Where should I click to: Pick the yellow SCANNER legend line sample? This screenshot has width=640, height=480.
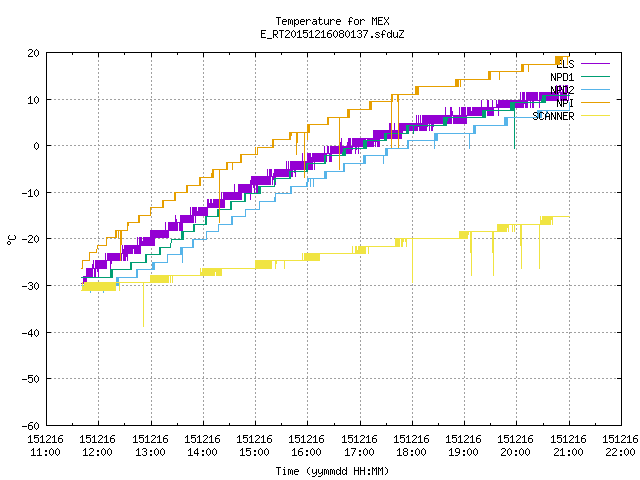(x=596, y=116)
